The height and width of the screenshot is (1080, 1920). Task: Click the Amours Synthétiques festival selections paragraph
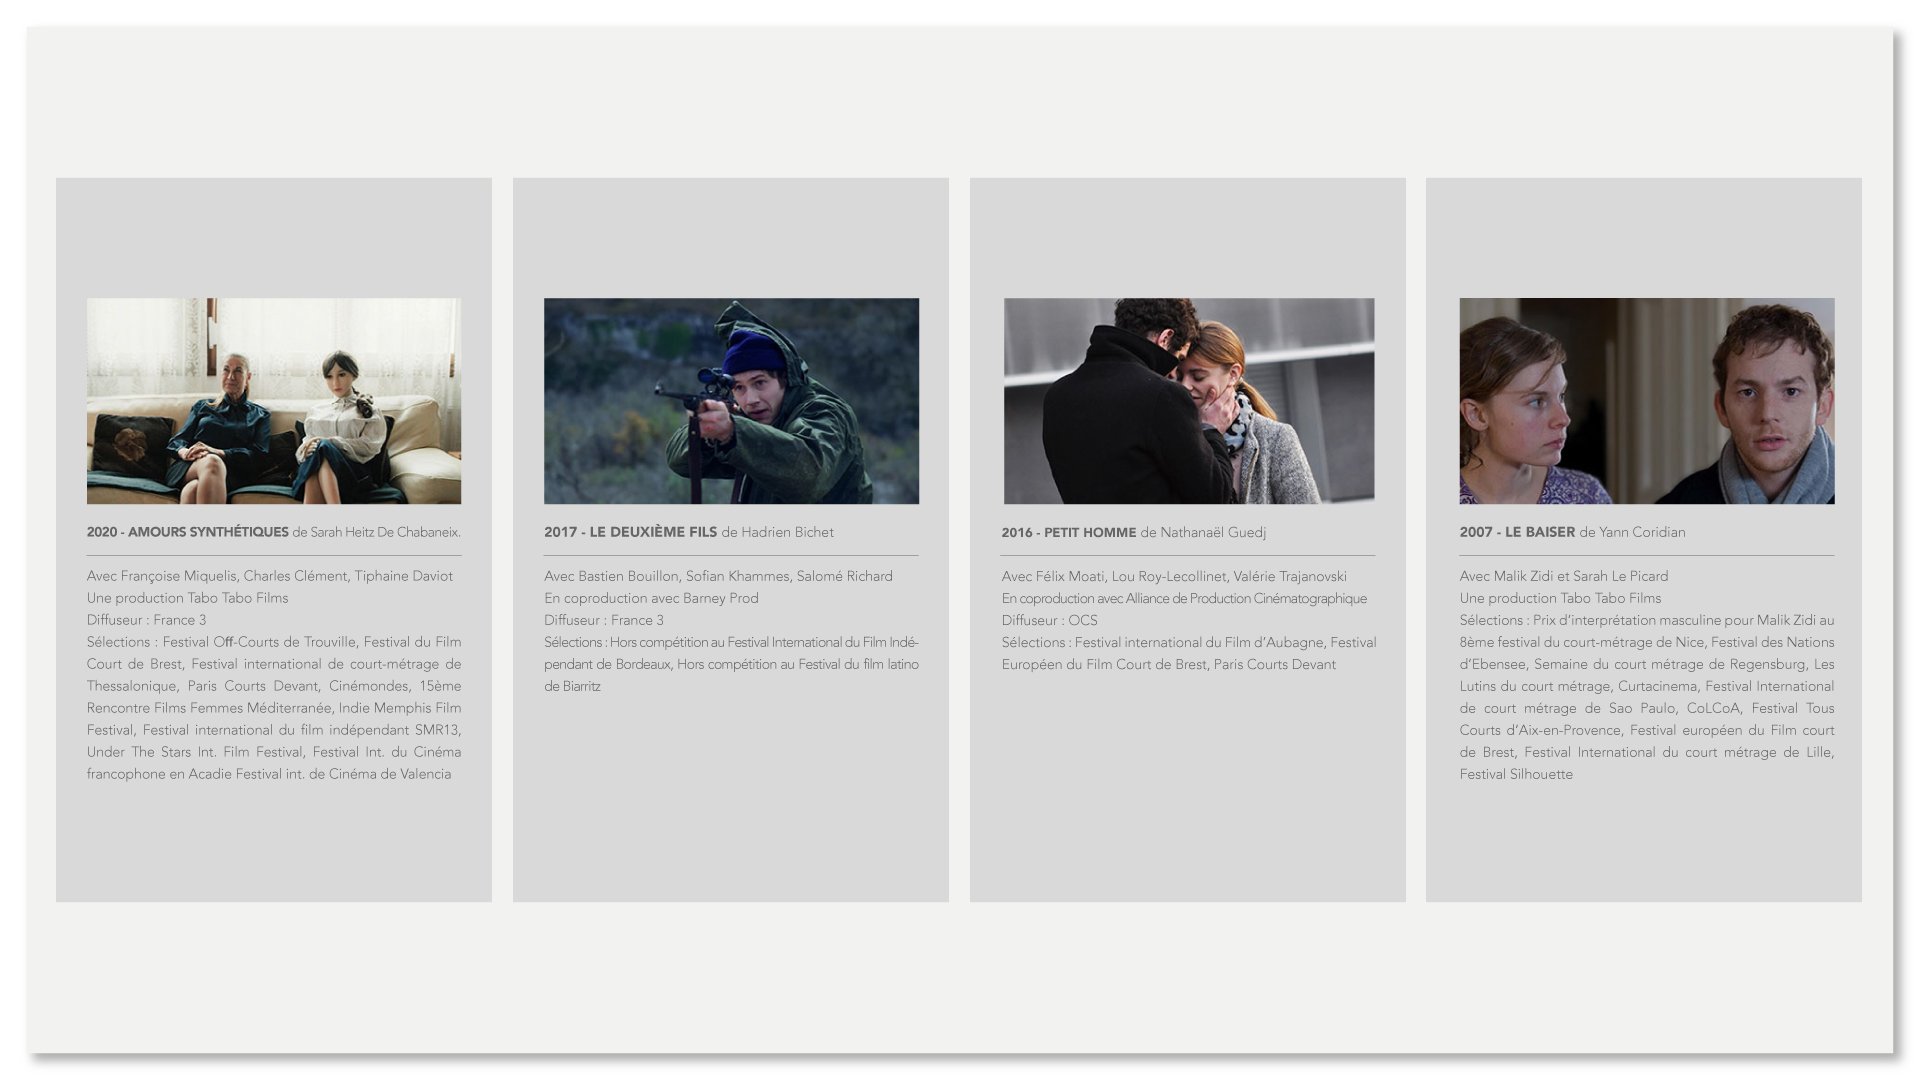click(x=273, y=708)
